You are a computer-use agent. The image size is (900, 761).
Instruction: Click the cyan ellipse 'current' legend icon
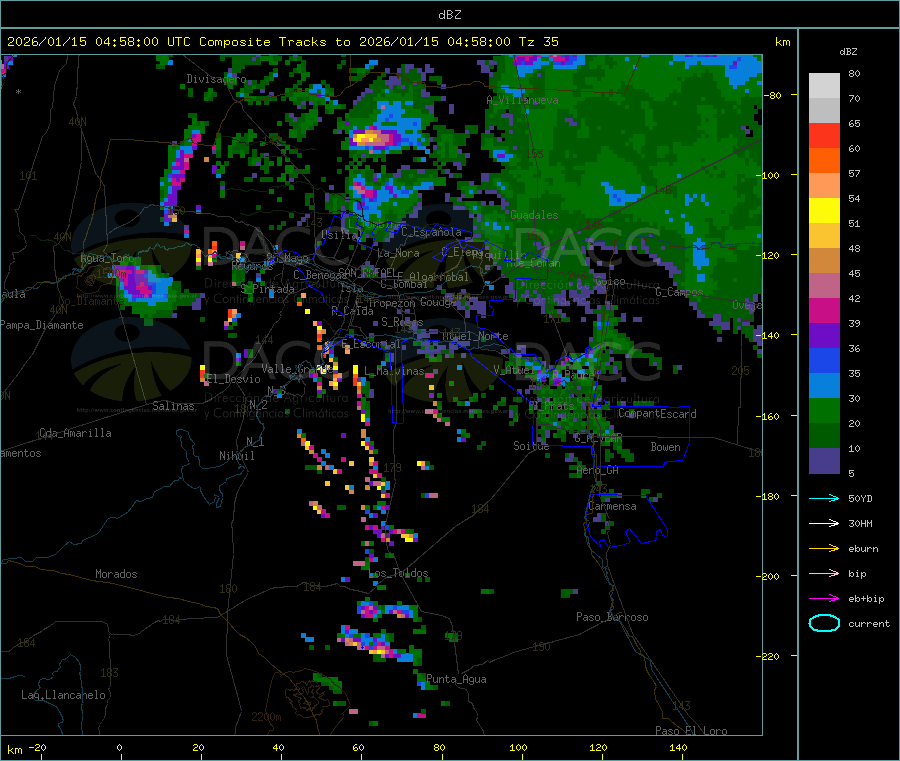[824, 623]
